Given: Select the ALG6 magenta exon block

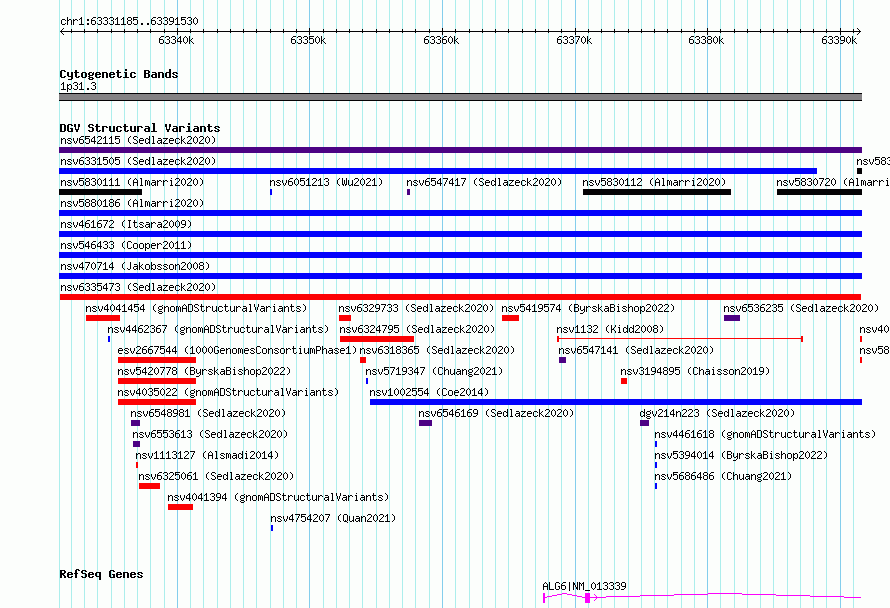Looking at the screenshot, I should coord(587,597).
